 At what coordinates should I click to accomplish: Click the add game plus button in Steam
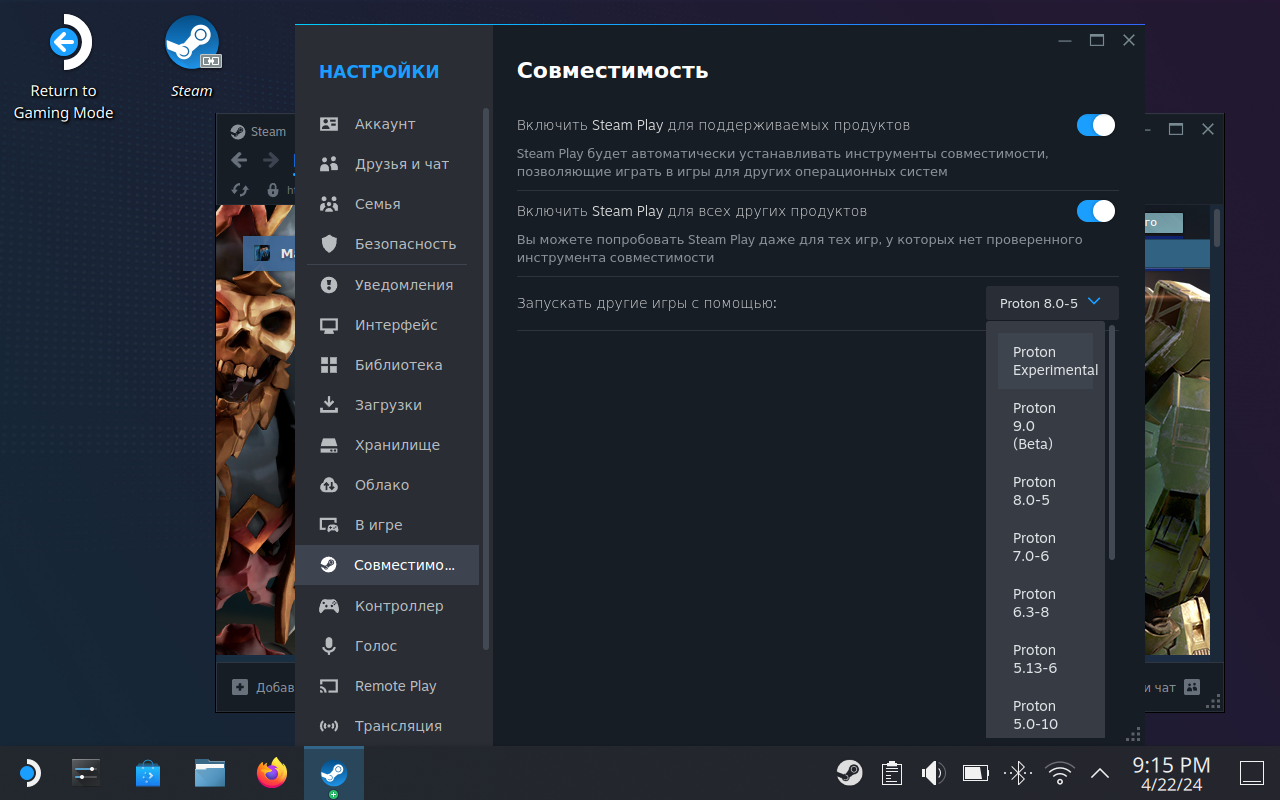click(240, 687)
